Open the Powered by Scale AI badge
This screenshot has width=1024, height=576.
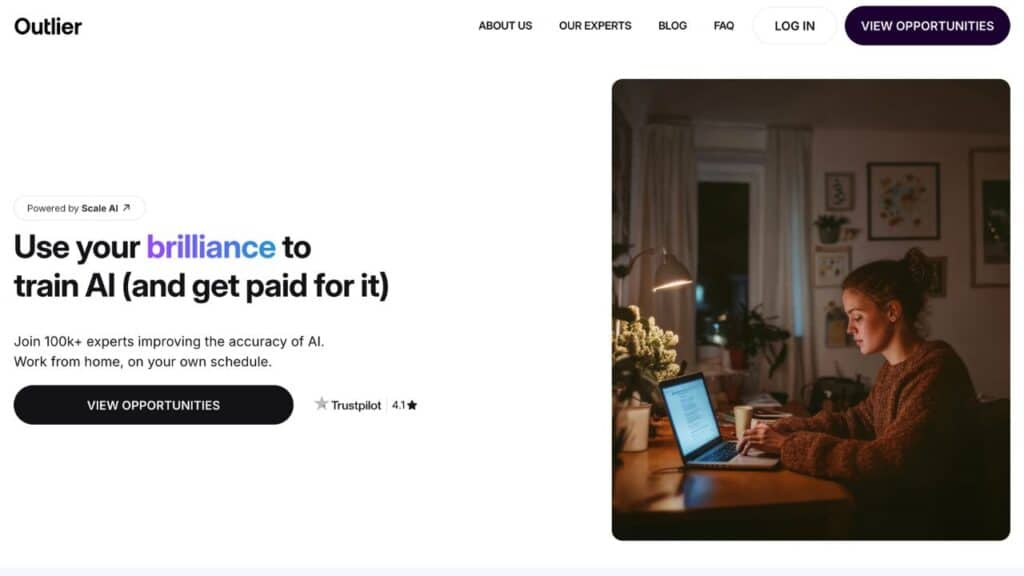pos(79,208)
